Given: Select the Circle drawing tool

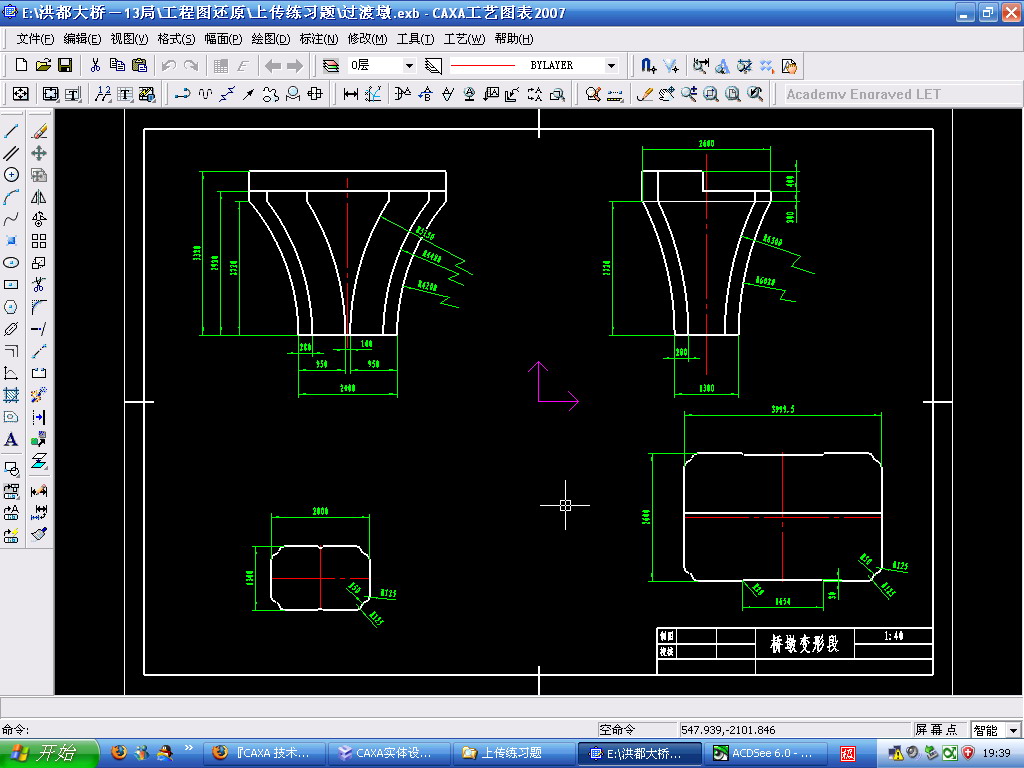Looking at the screenshot, I should coord(11,175).
